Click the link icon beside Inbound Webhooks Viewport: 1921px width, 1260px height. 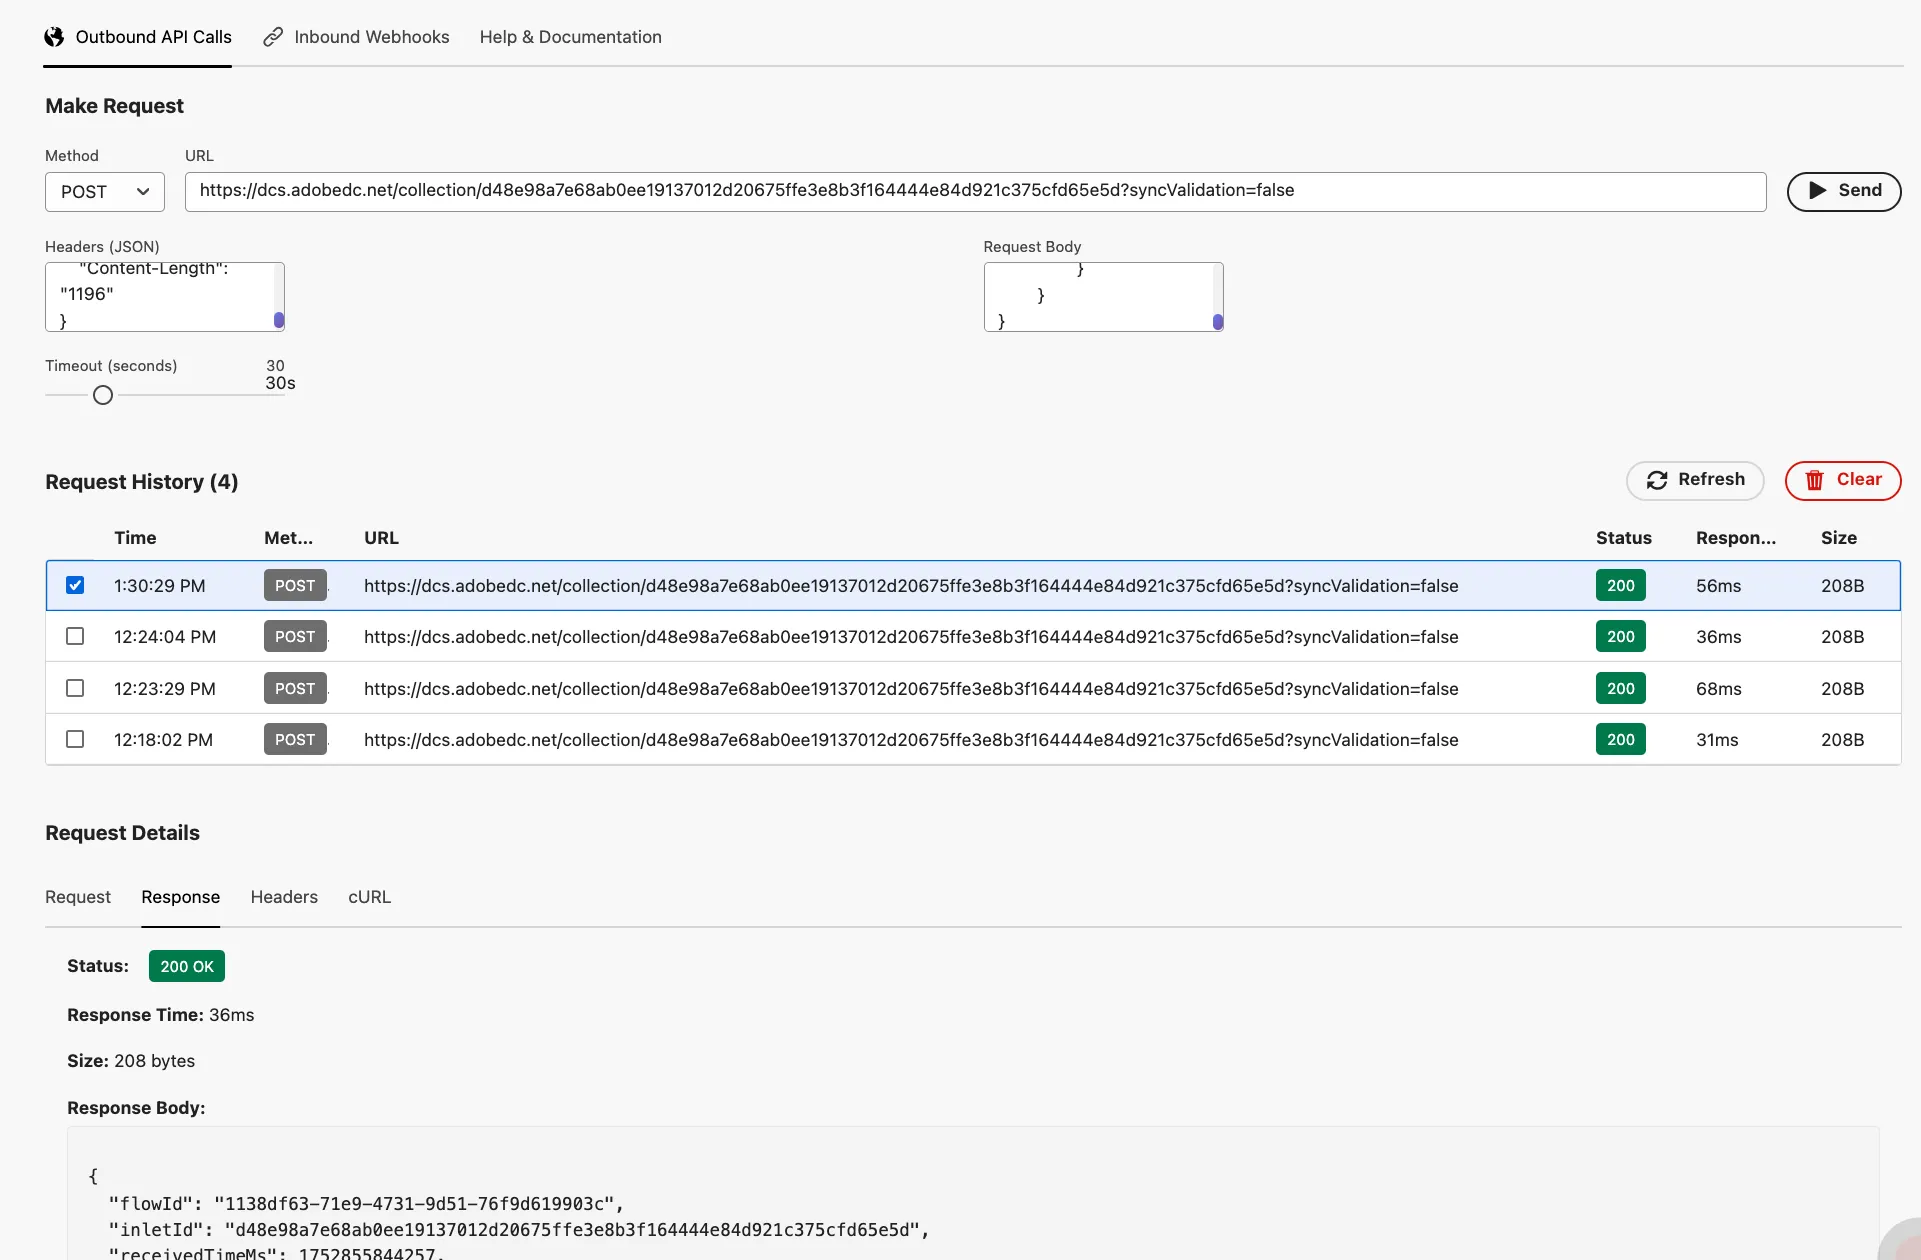pos(273,37)
